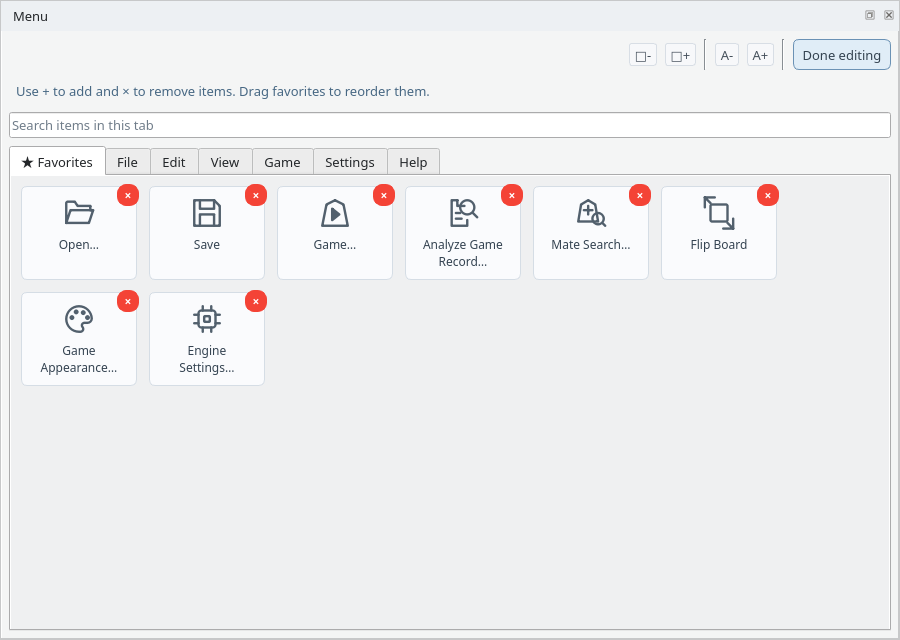Focus the 'Search items in this tab' field
Viewport: 900px width, 640px height.
(450, 125)
